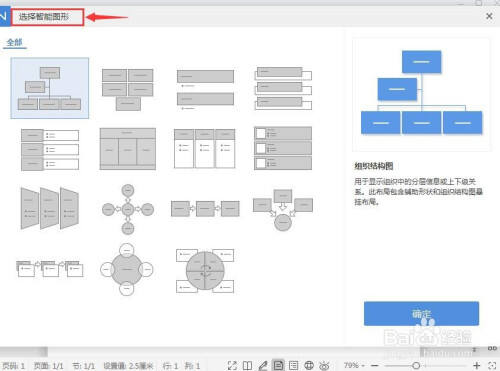Image resolution: width=500 pixels, height=371 pixels.
Task: Confirm selection with the 确定 button
Action: [421, 314]
